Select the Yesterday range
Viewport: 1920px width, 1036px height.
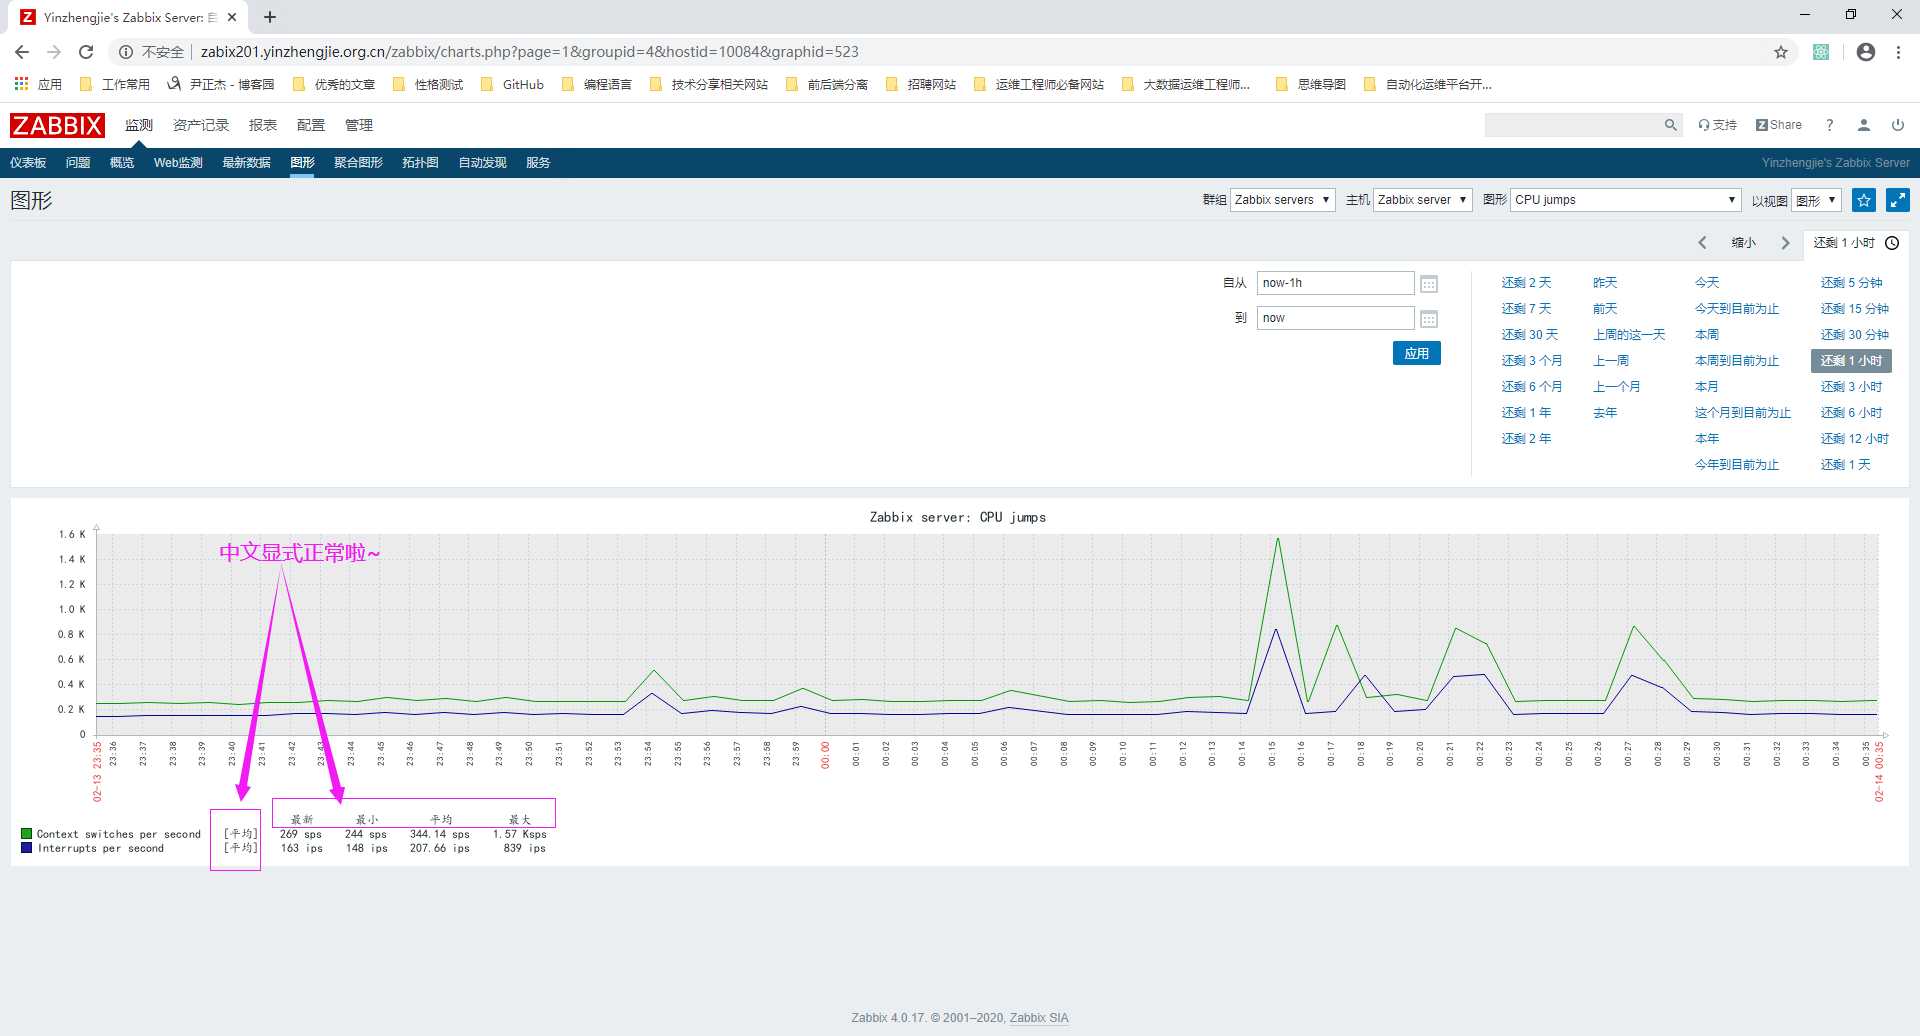[x=1605, y=283]
